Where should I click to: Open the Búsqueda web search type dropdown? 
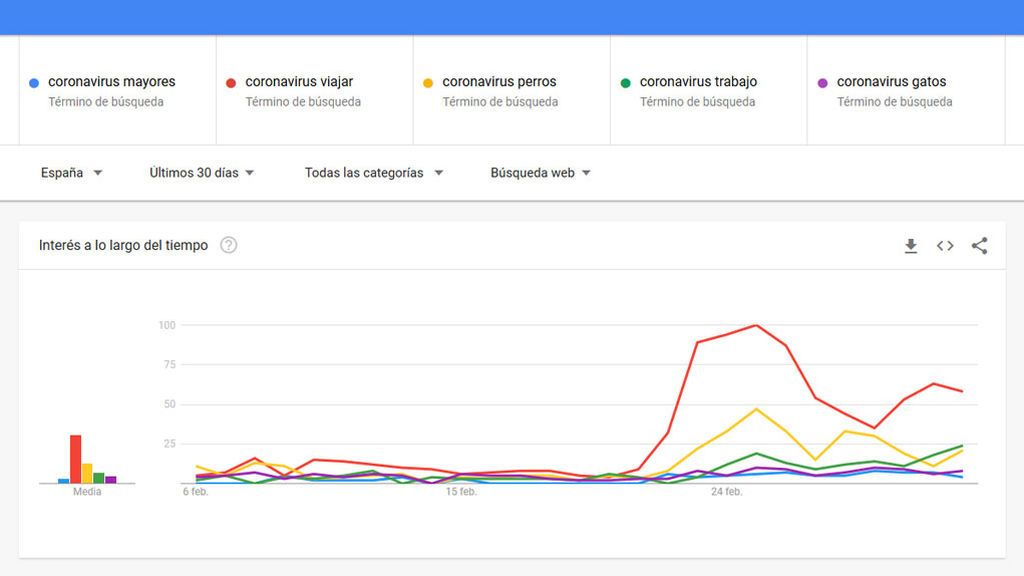coord(540,172)
